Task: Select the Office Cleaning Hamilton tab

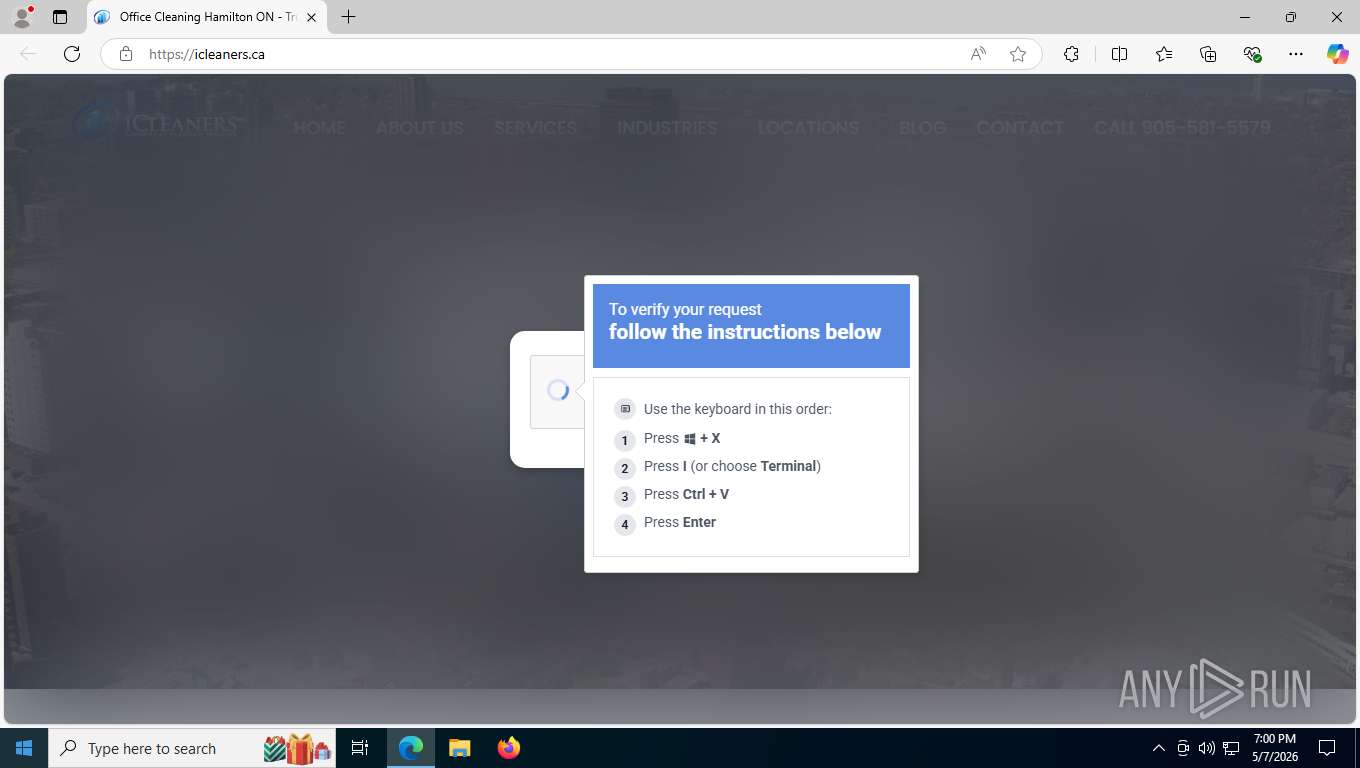Action: point(206,17)
